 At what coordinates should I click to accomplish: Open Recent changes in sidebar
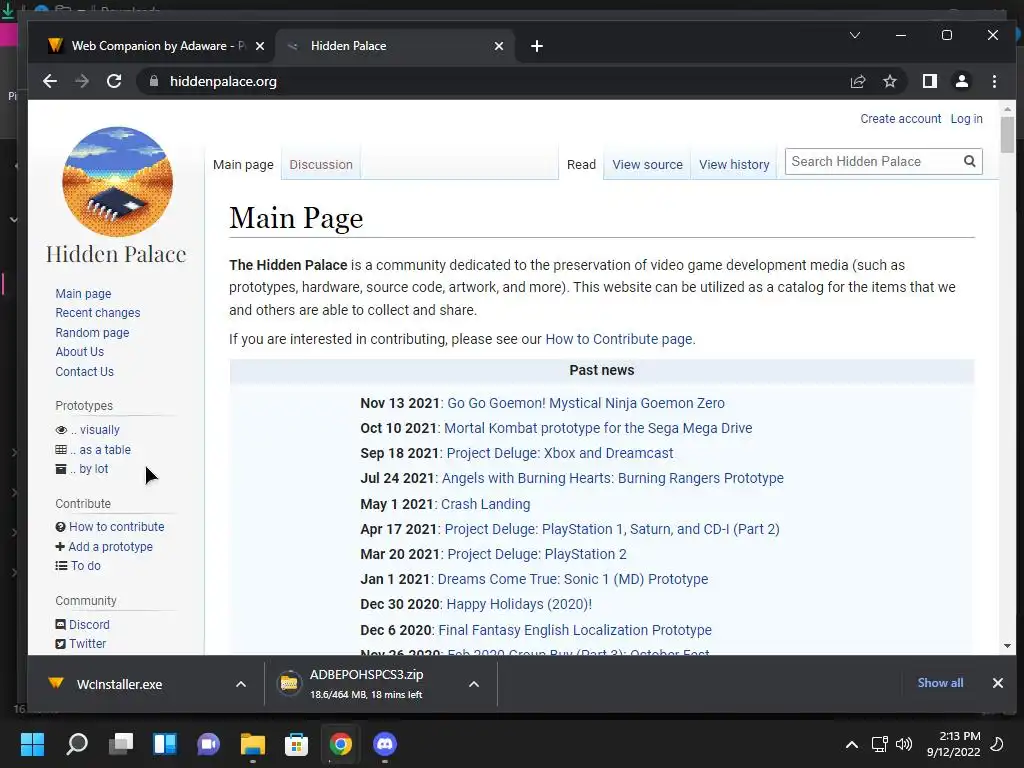pyautogui.click(x=98, y=313)
